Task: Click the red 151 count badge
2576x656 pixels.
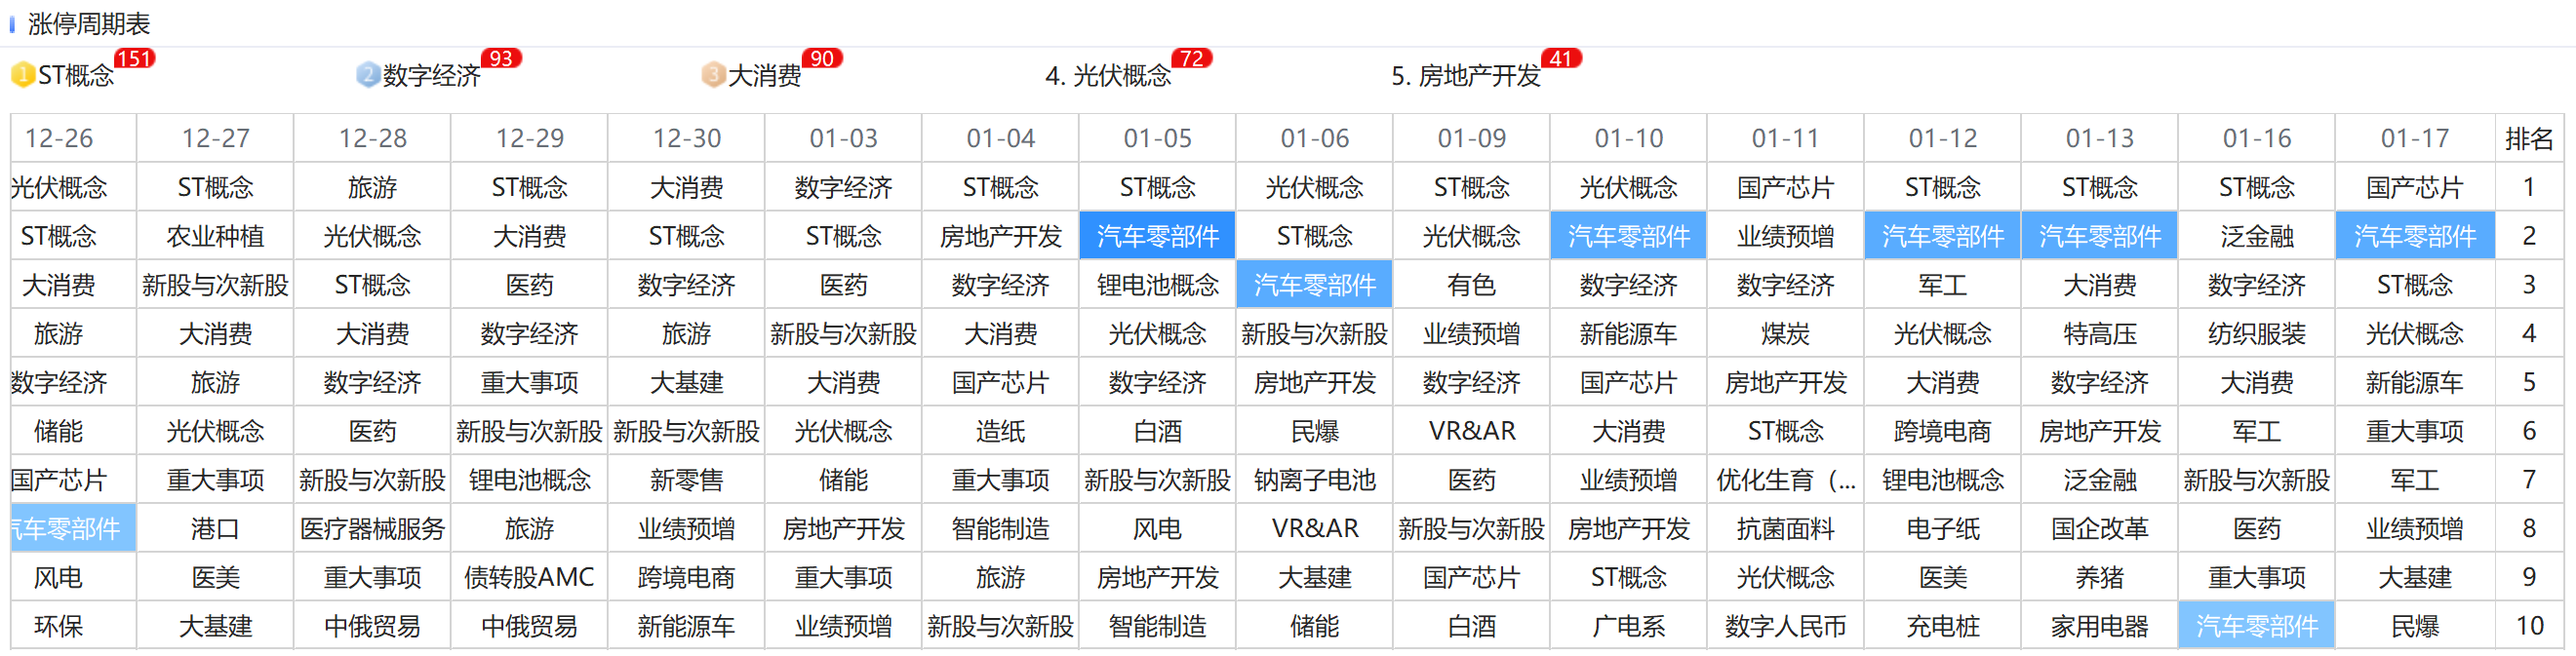Action: (x=134, y=58)
